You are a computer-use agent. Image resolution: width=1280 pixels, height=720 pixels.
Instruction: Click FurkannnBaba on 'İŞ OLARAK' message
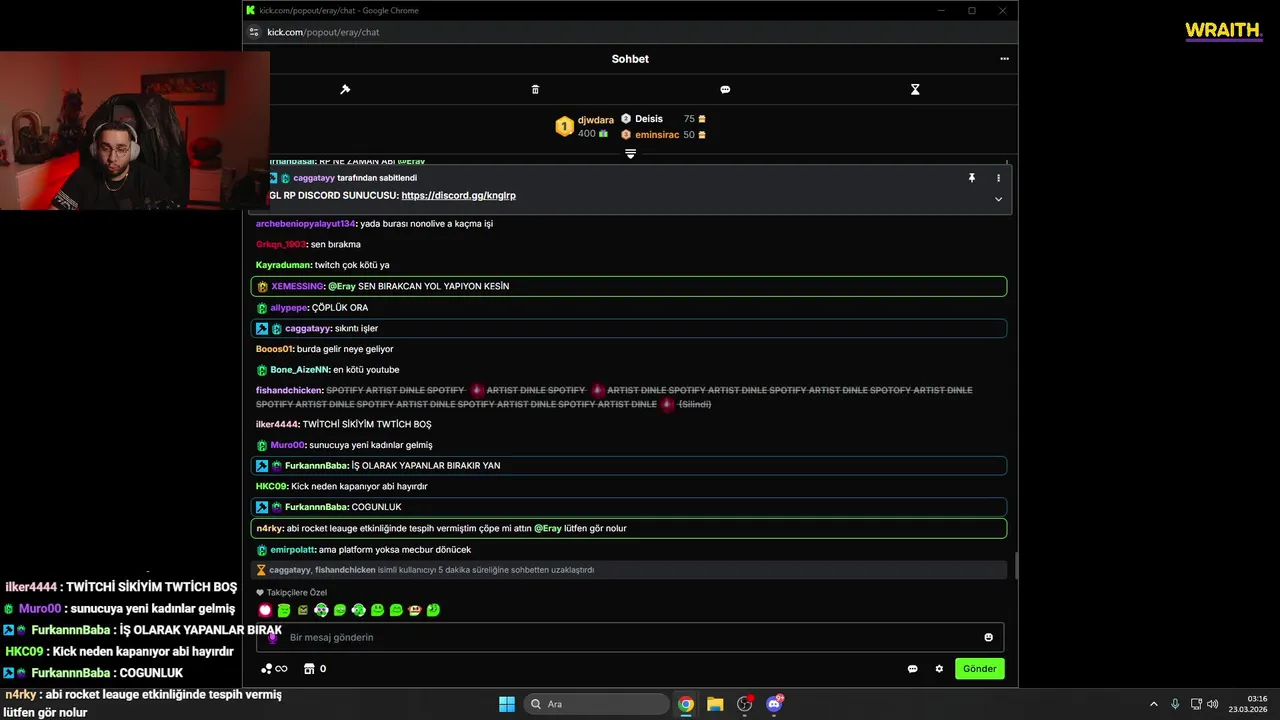pyautogui.click(x=316, y=466)
